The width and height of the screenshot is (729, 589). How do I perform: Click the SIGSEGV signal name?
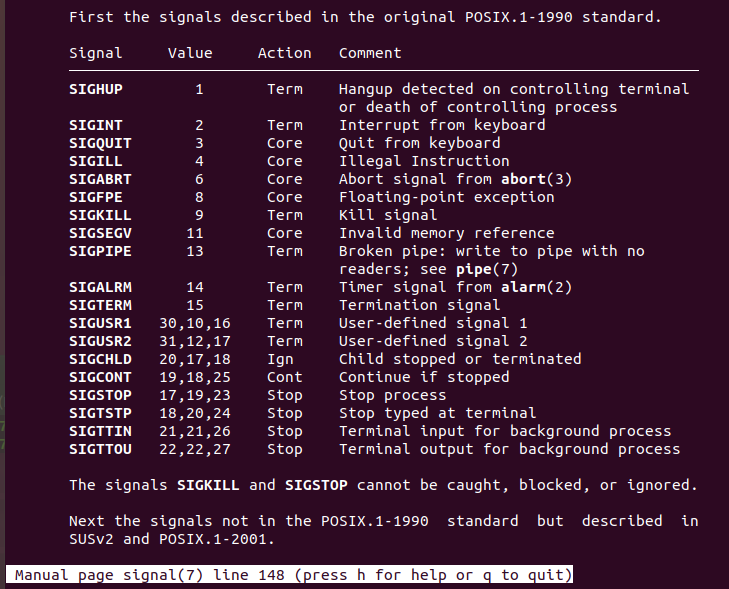pyautogui.click(x=100, y=233)
